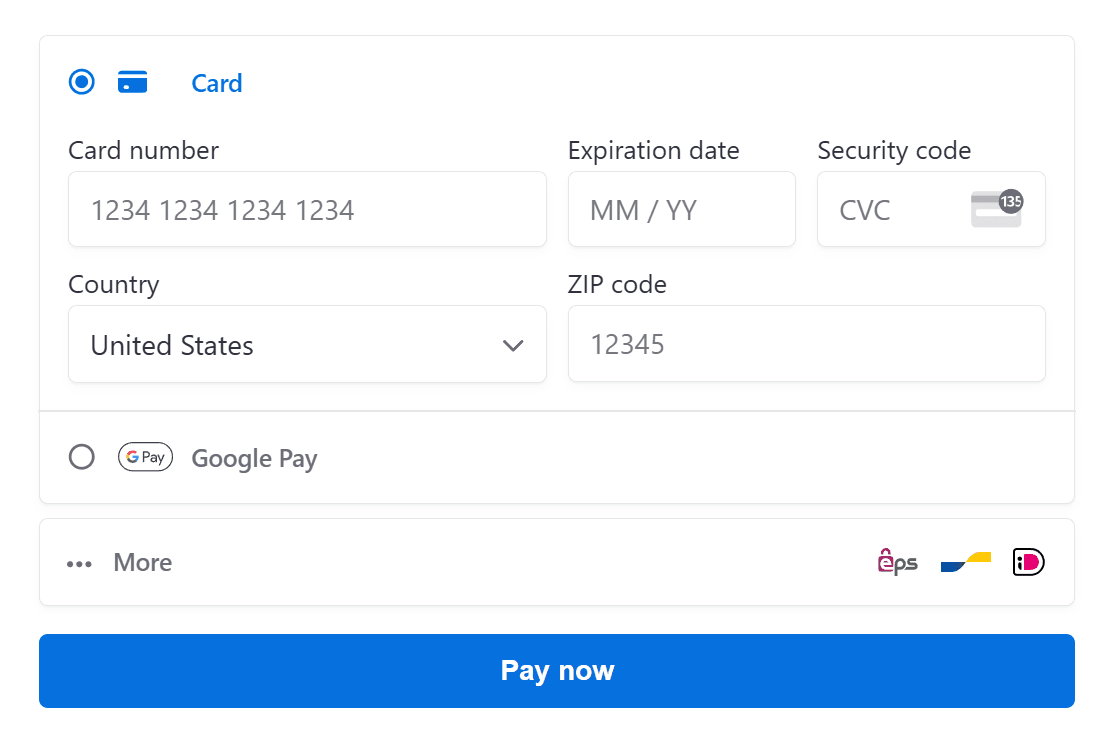Viewport: 1109px width, 743px height.
Task: Click the More text label
Action: coord(142,562)
